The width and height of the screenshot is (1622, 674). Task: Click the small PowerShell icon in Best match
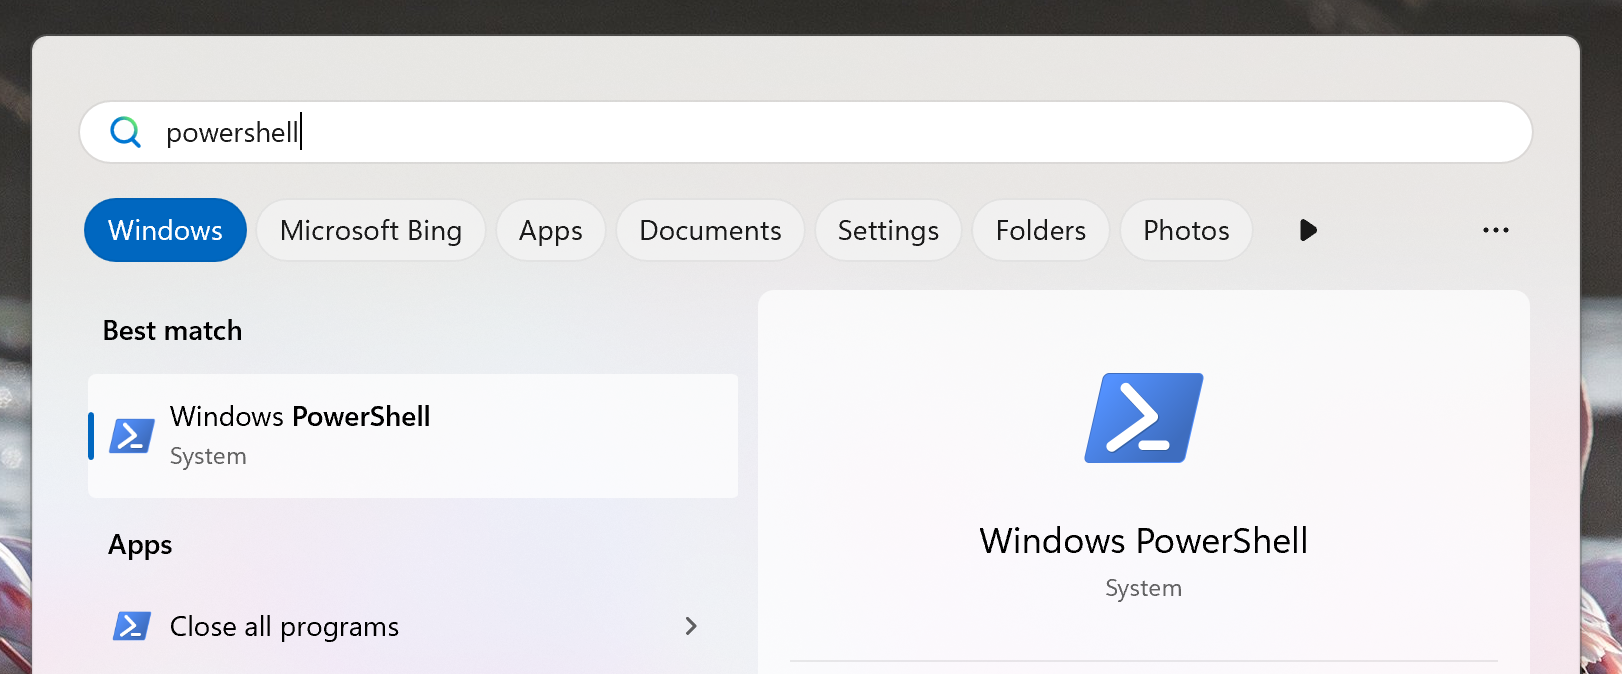pyautogui.click(x=132, y=436)
